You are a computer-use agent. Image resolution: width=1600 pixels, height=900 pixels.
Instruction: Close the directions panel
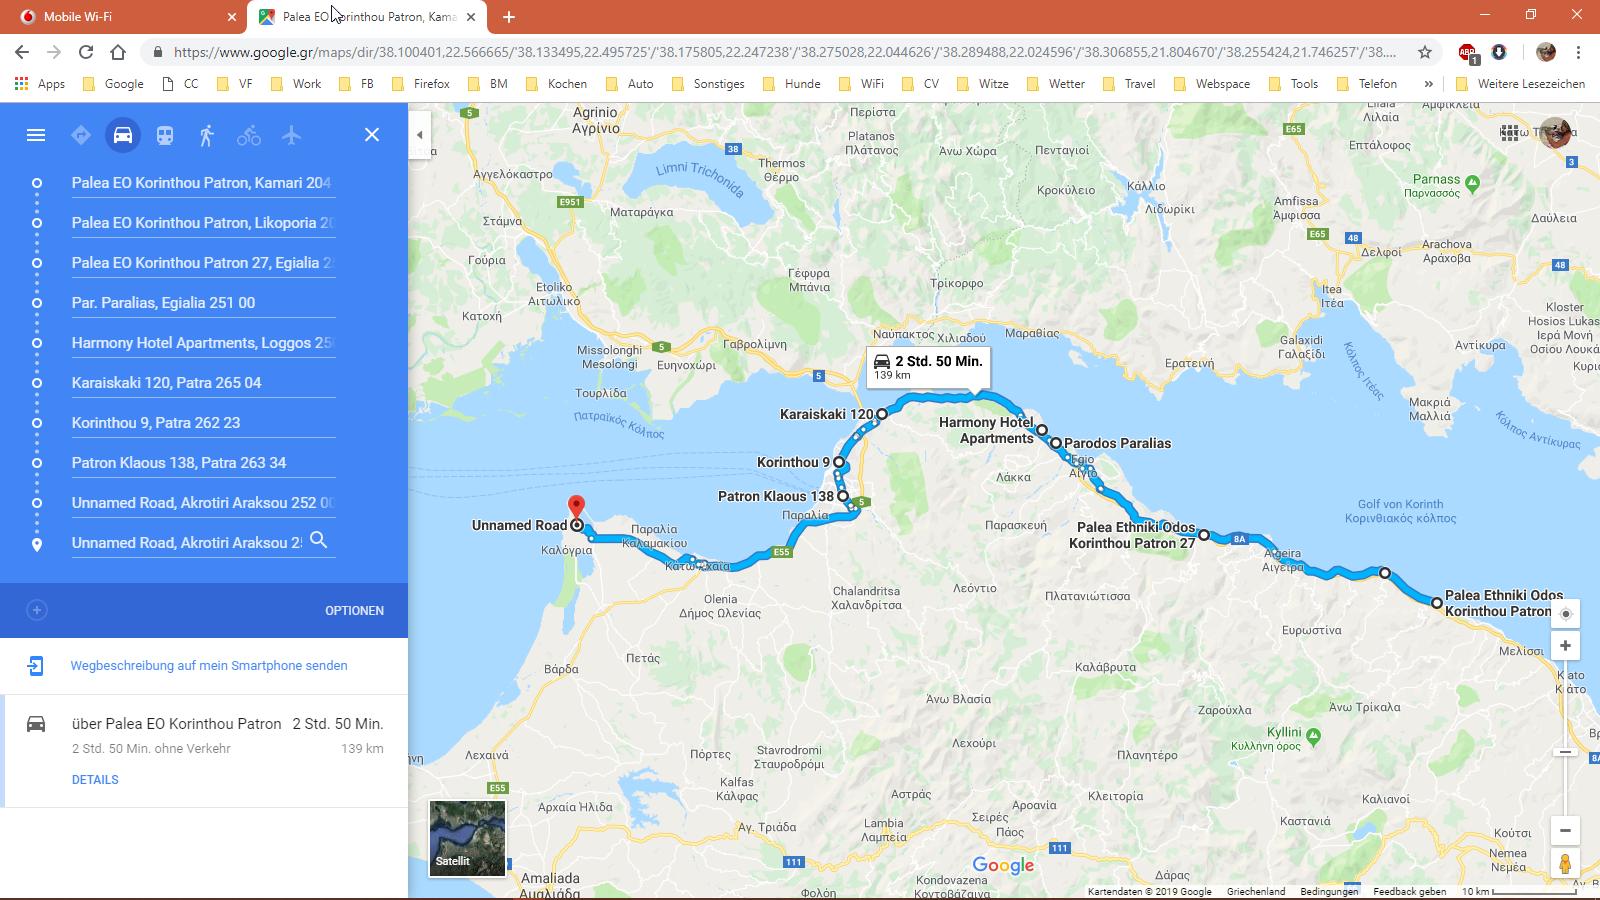pos(372,135)
